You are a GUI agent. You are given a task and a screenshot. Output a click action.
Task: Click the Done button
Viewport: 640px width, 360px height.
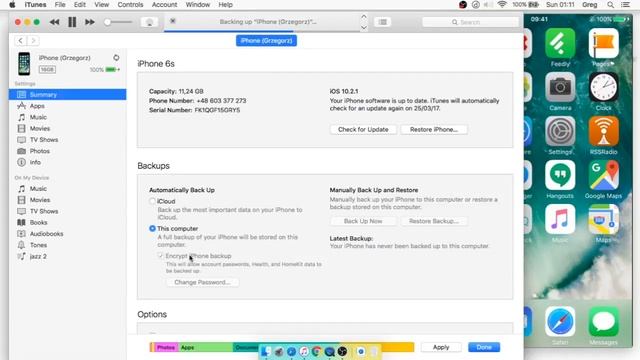tap(484, 347)
